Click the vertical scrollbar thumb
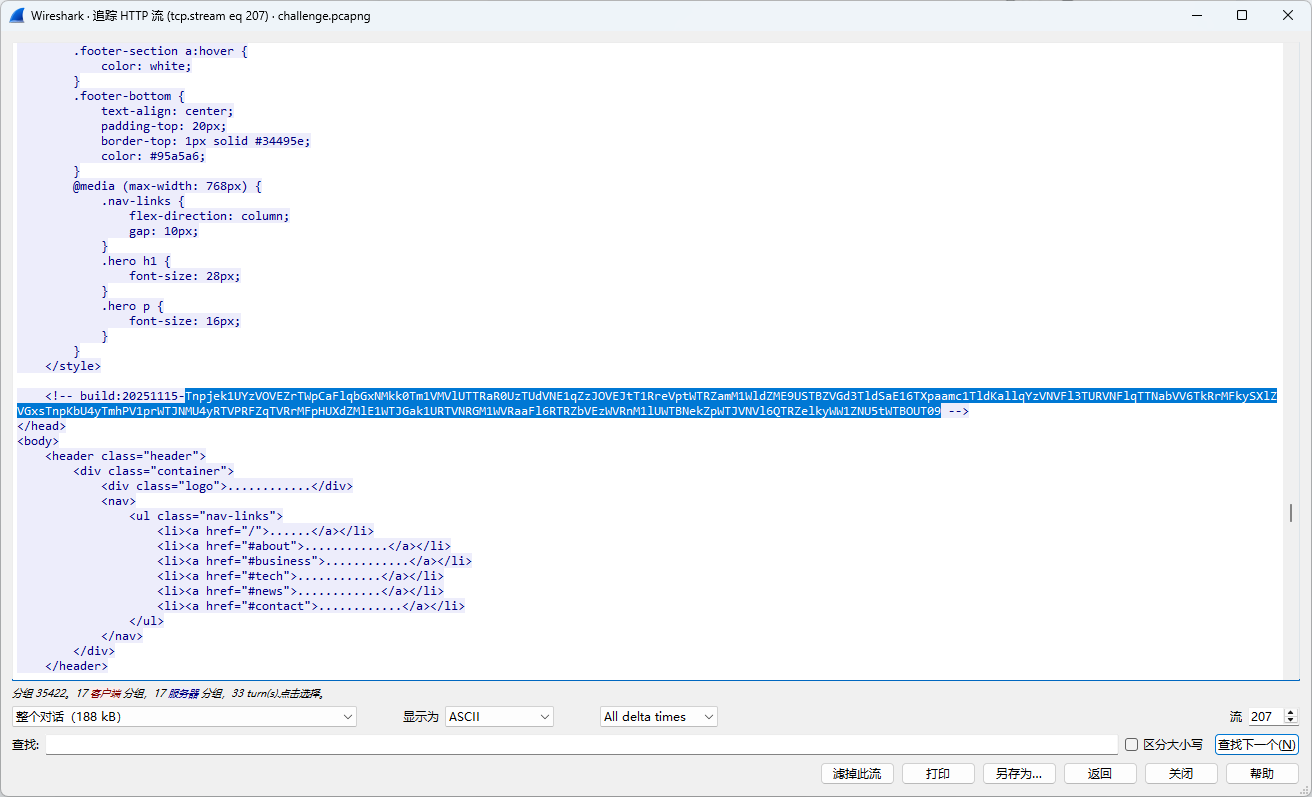Screen dimensions: 1312x797 point(1291,513)
